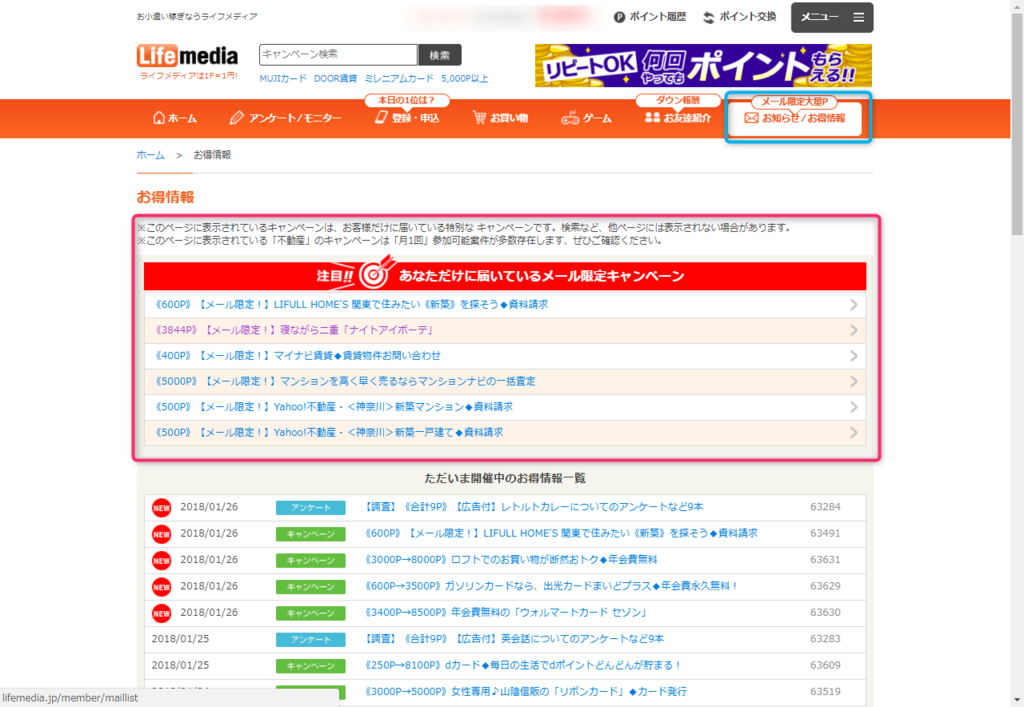Viewport: 1024px width, 707px height.
Task: Open ポイント履歴 link
Action: click(x=650, y=17)
